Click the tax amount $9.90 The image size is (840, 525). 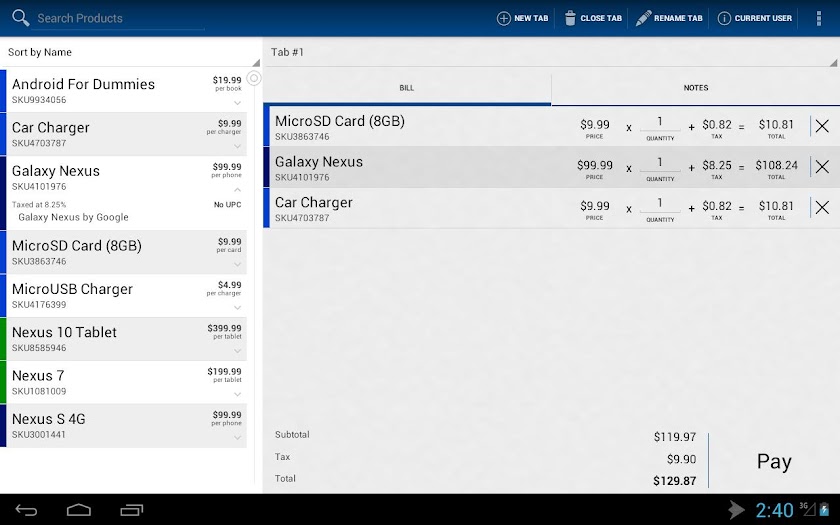pos(681,459)
